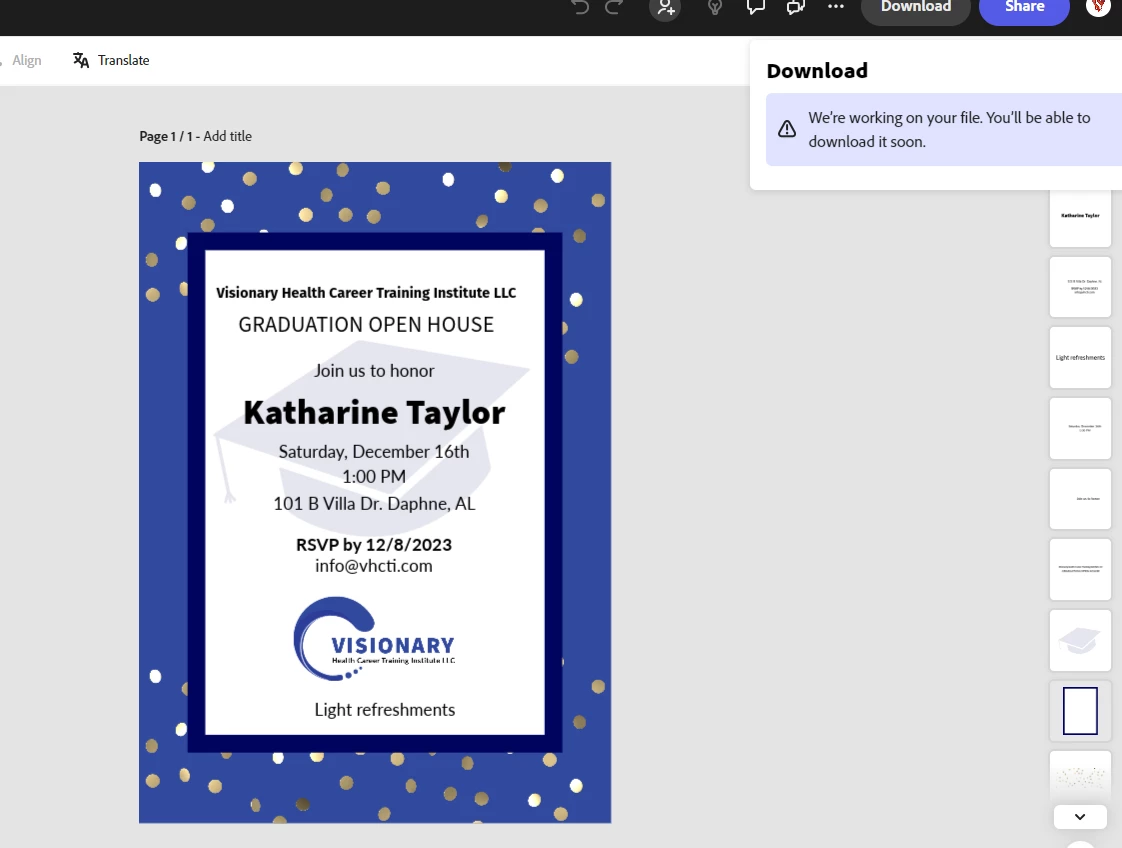Image resolution: width=1122 pixels, height=848 pixels.
Task: Click 101 B Villa Dr. Daphne, AL text
Action: pyautogui.click(x=374, y=504)
